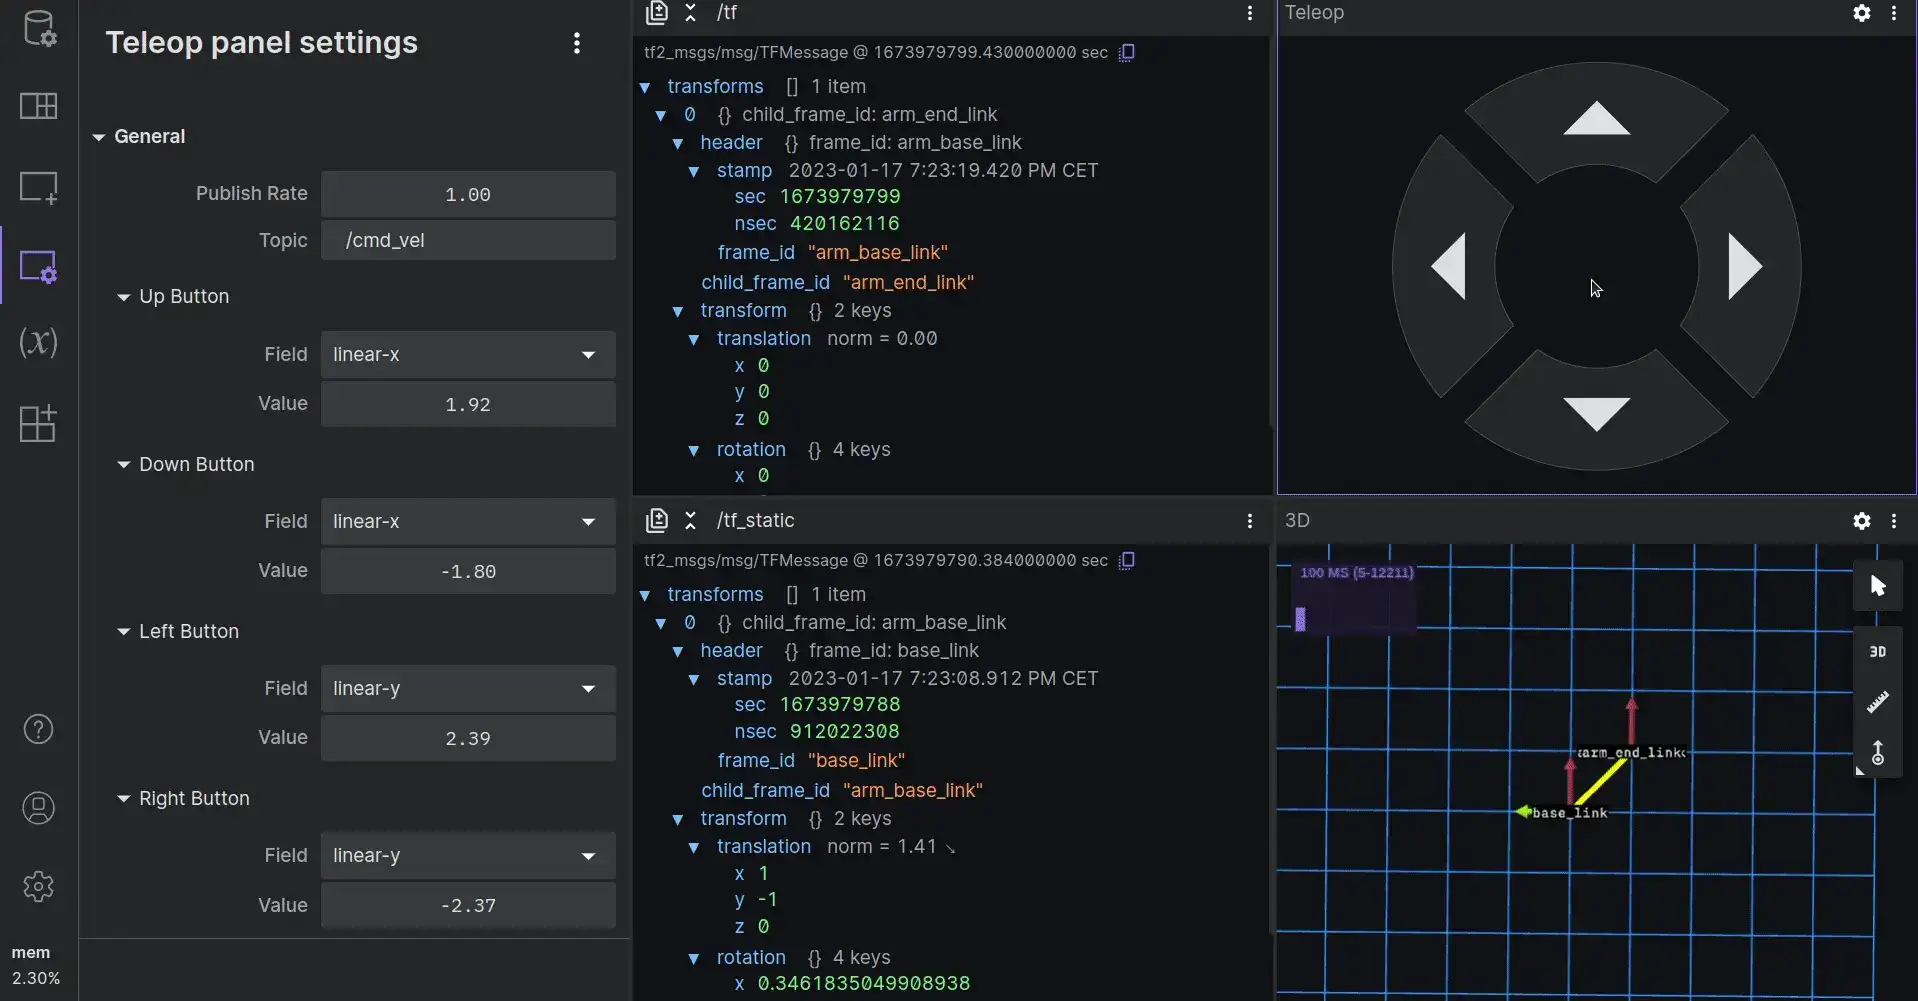Viewport: 1918px width, 1001px height.
Task: Collapse the Left Button section
Action: (124, 632)
